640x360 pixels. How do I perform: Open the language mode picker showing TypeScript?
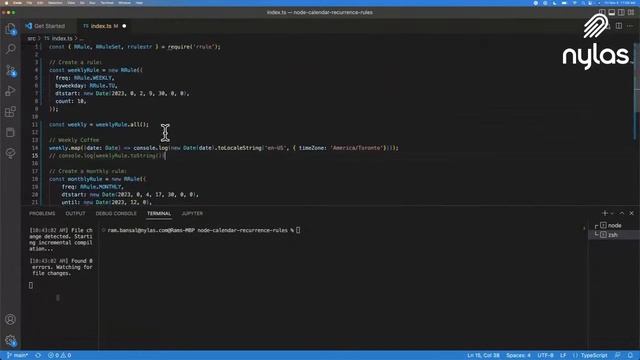click(x=594, y=355)
